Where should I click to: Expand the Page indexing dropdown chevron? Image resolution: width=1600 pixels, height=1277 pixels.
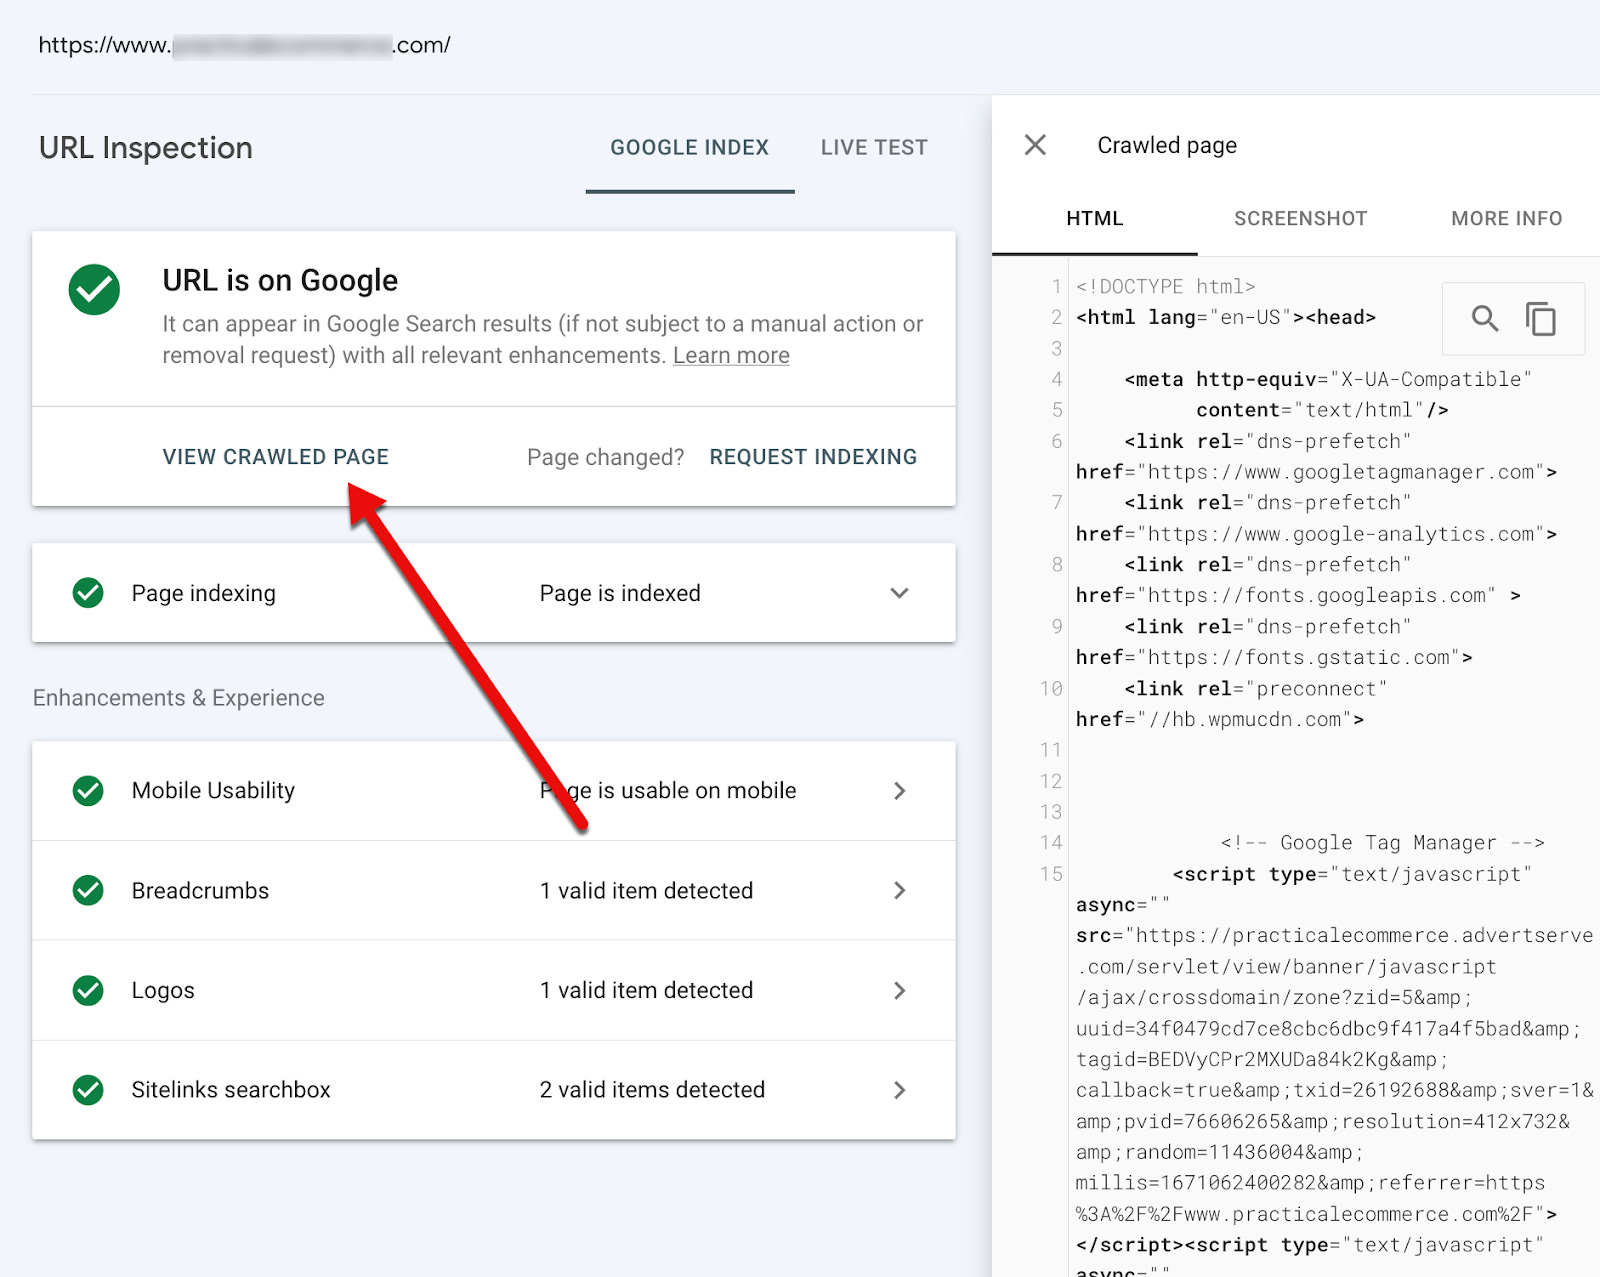pos(899,593)
